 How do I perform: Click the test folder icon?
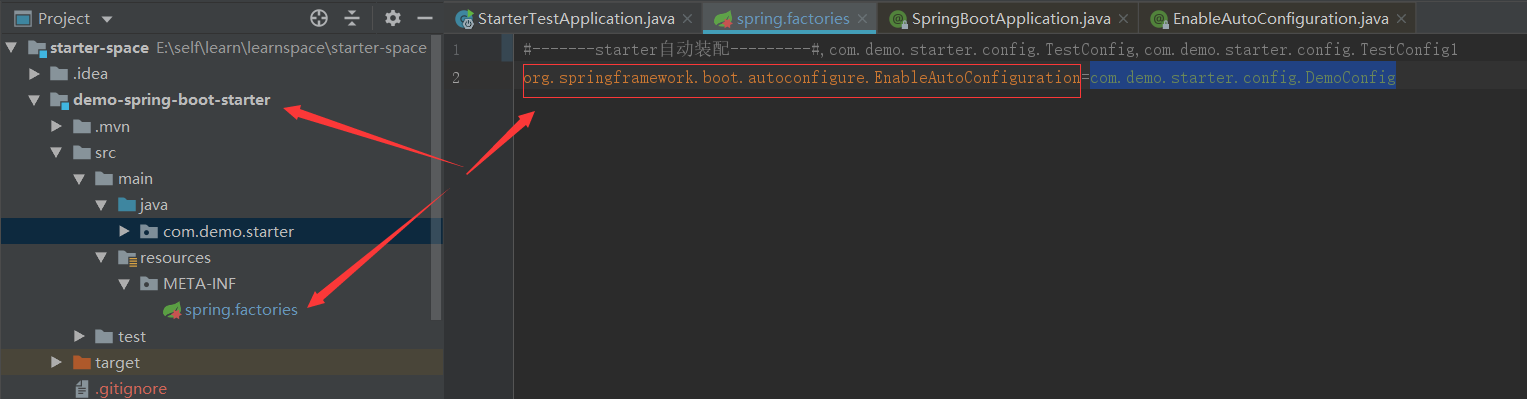tap(104, 336)
